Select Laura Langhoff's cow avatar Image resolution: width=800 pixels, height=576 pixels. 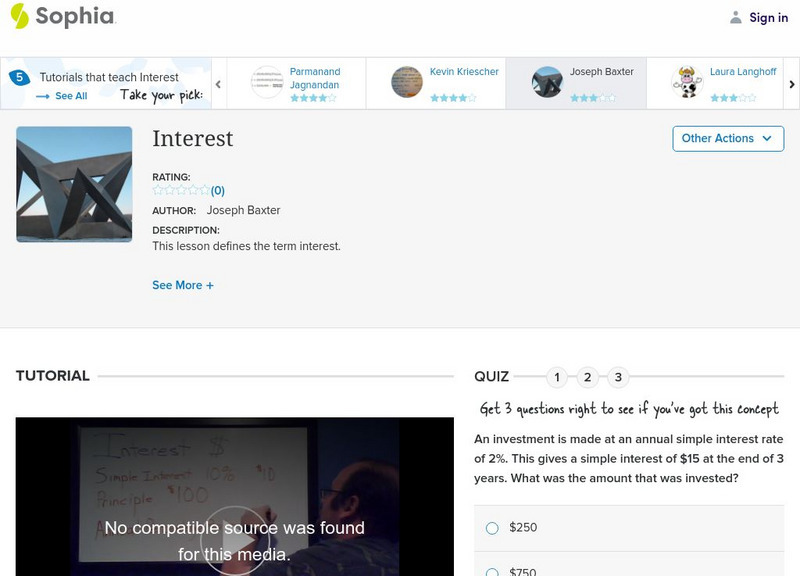click(687, 82)
